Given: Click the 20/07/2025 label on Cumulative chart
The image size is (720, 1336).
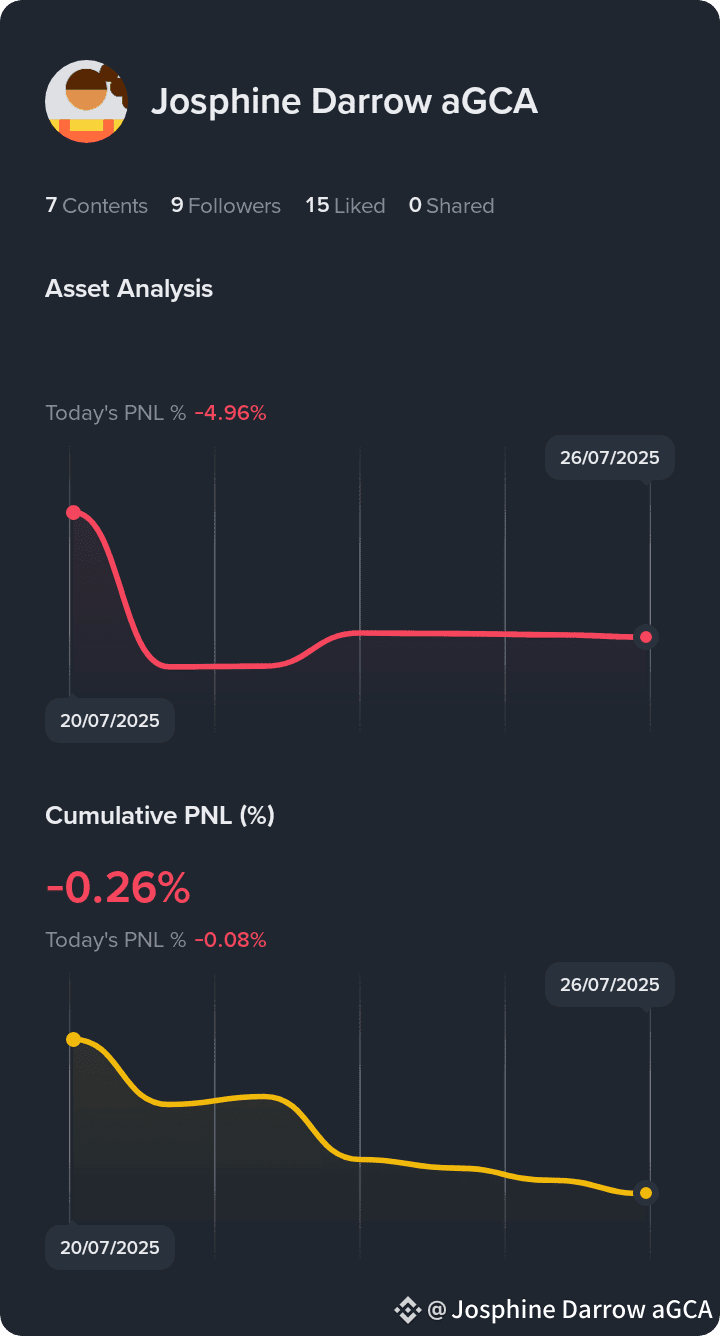Looking at the screenshot, I should click(110, 1248).
